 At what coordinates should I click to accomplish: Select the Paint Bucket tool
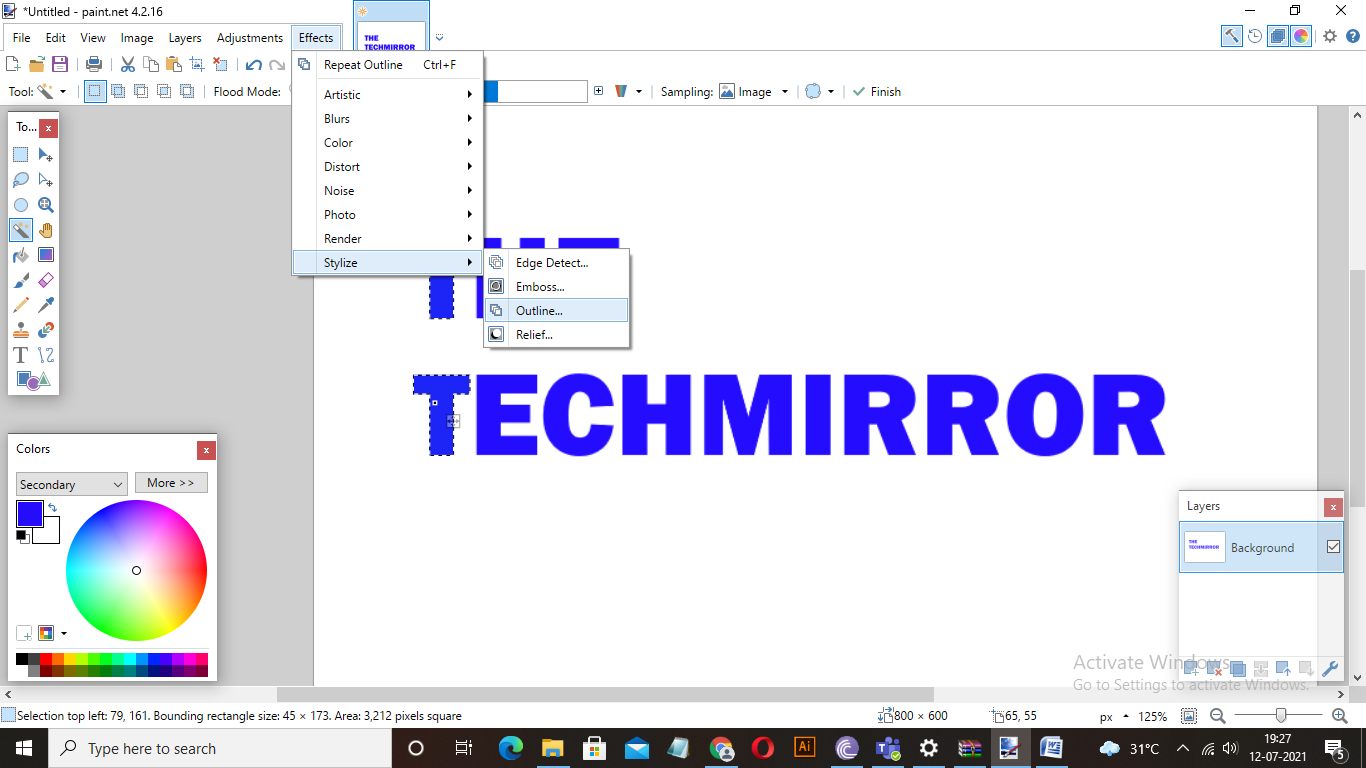[x=21, y=255]
